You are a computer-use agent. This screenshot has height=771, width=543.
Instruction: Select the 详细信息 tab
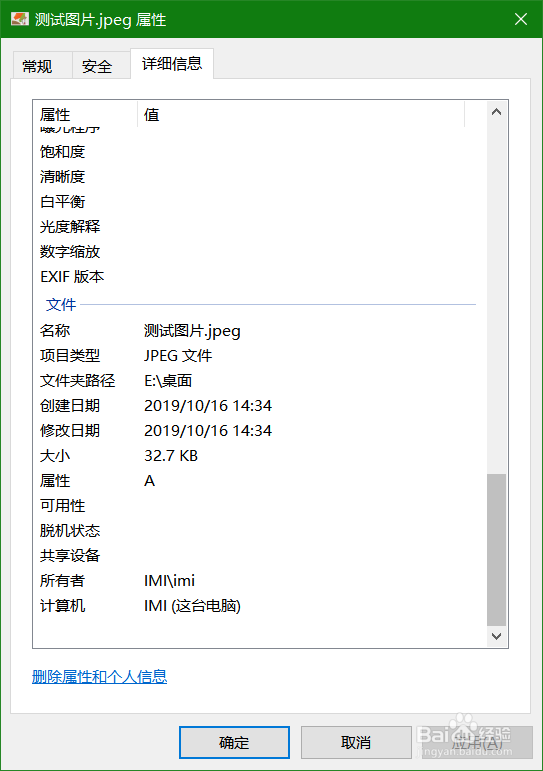click(x=172, y=64)
